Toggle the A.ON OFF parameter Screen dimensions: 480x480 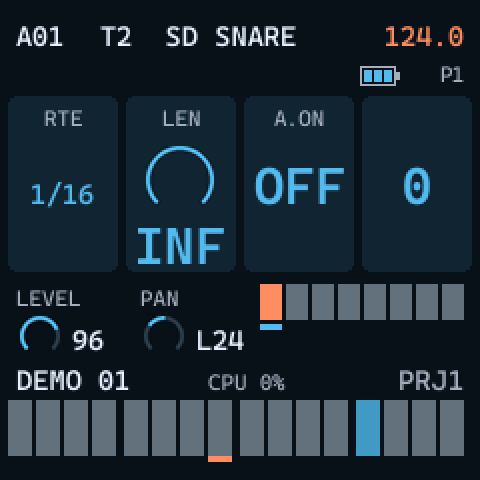[299, 184]
